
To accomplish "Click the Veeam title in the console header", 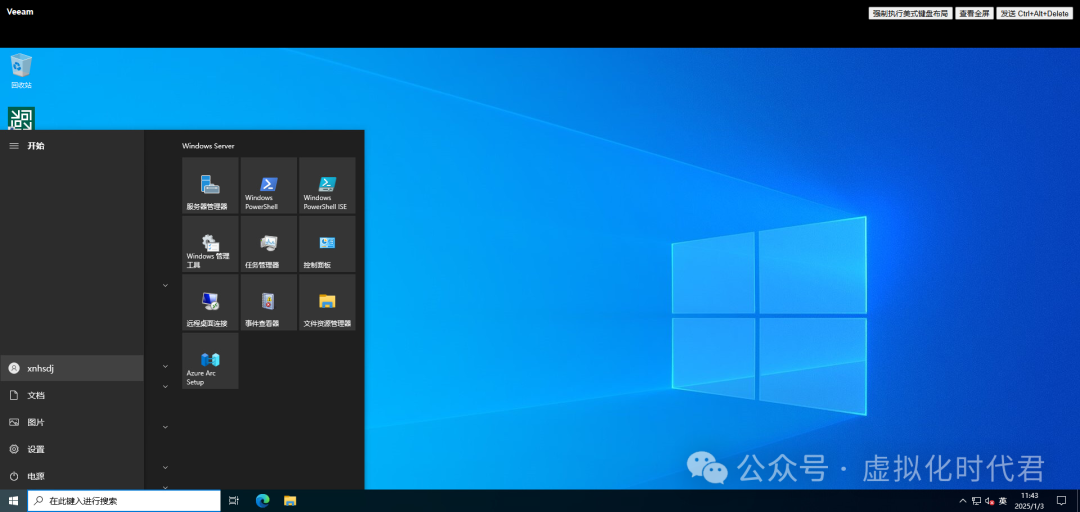I will [x=20, y=12].
